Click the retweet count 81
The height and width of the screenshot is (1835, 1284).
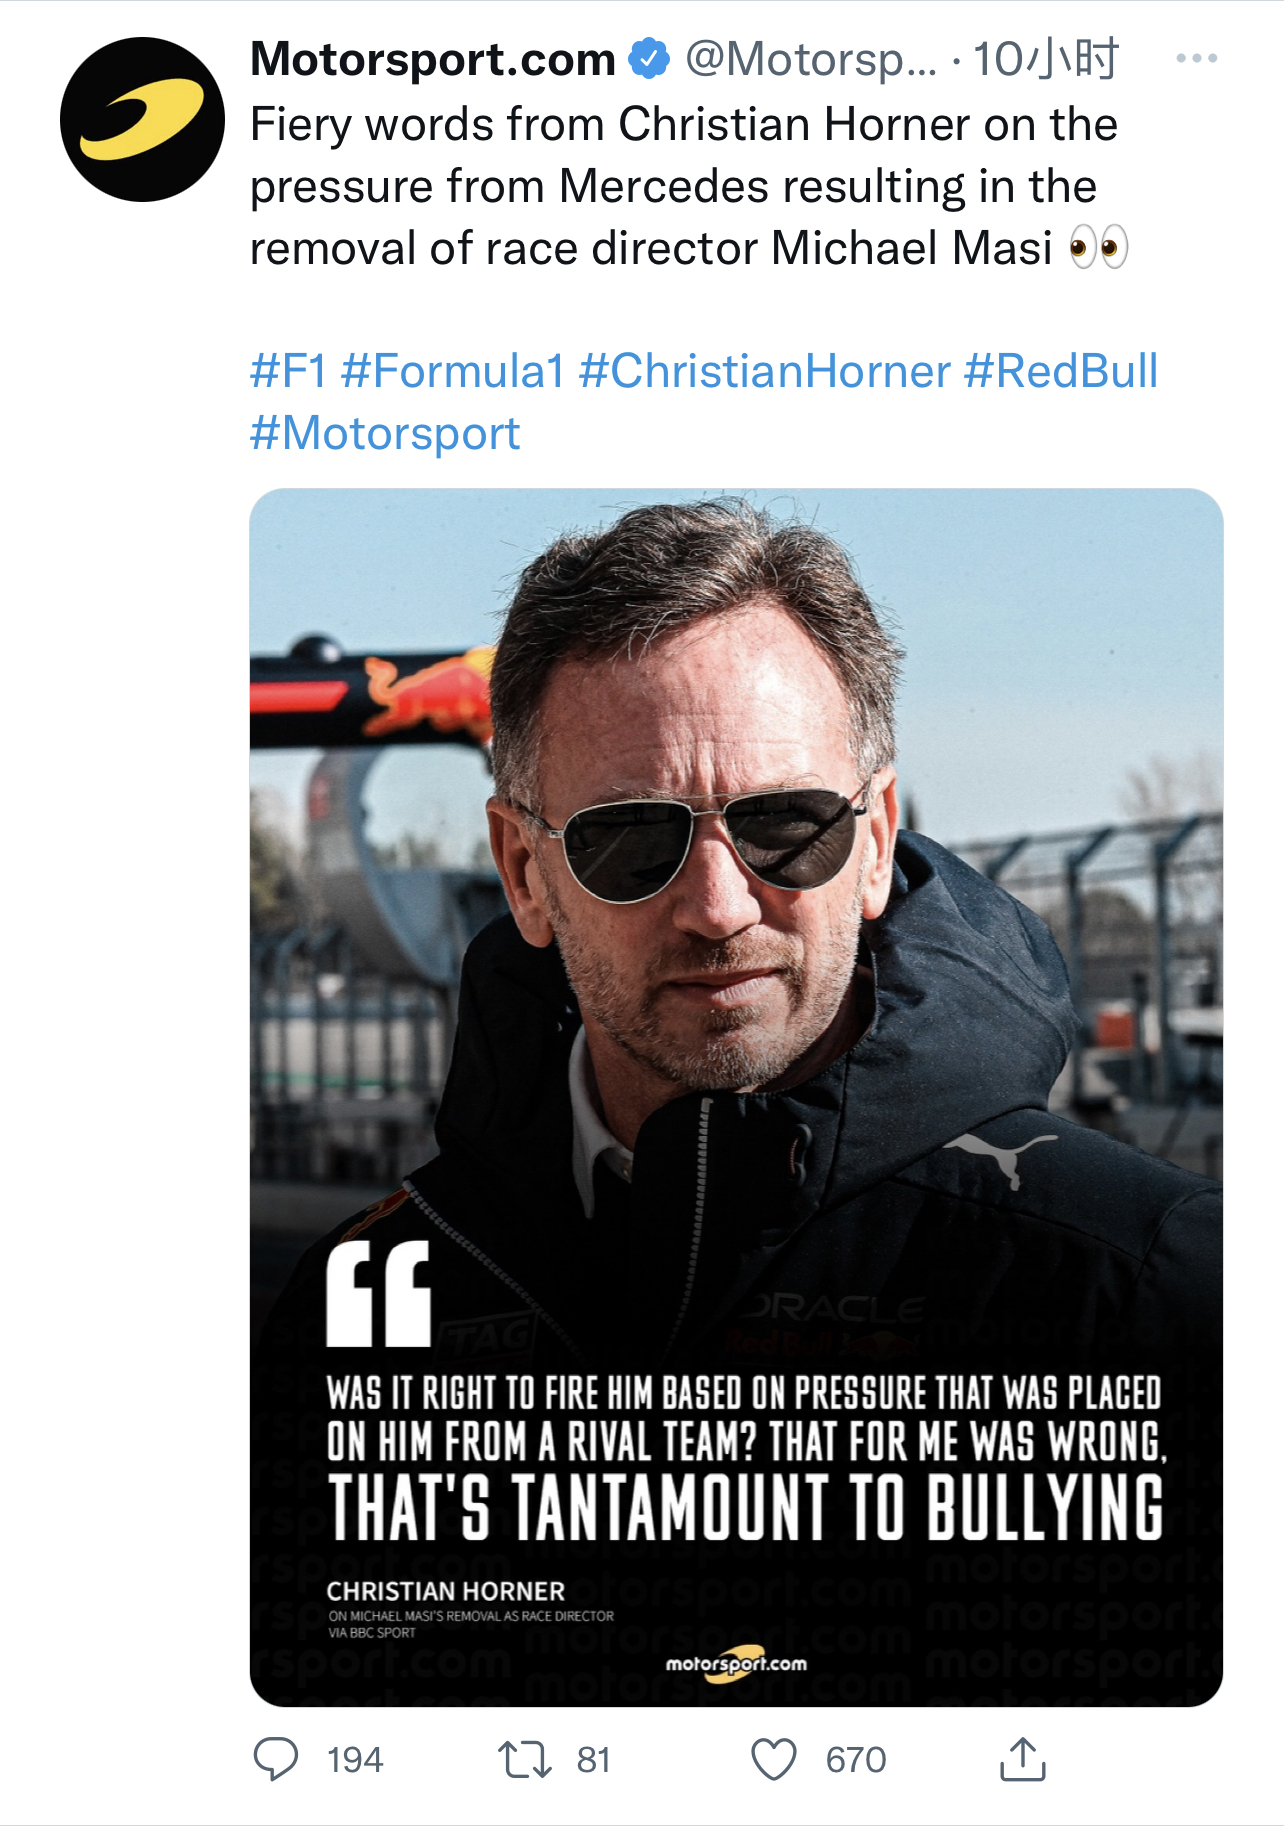[x=593, y=1760]
